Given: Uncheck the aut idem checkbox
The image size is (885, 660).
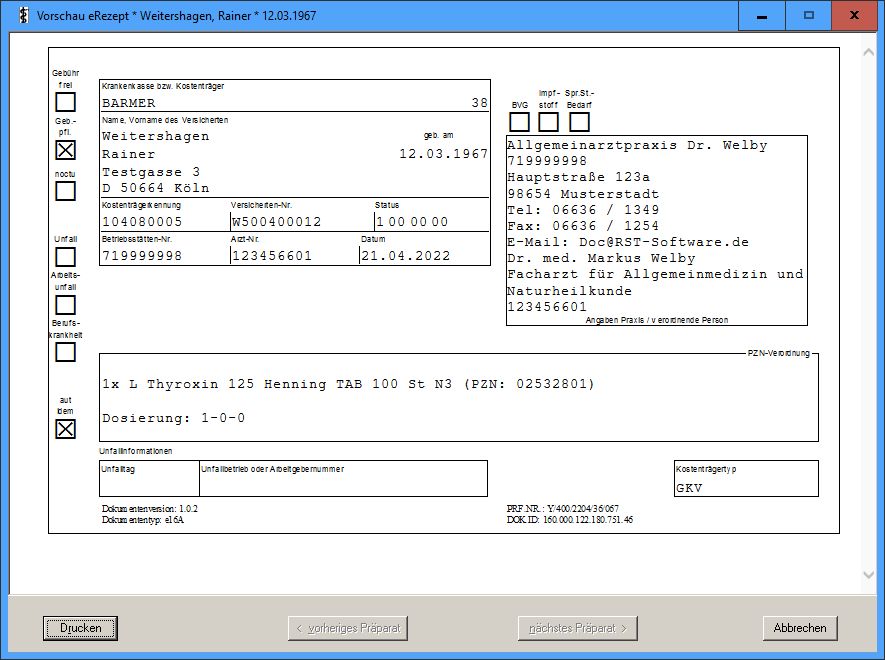Looking at the screenshot, I should [65, 429].
